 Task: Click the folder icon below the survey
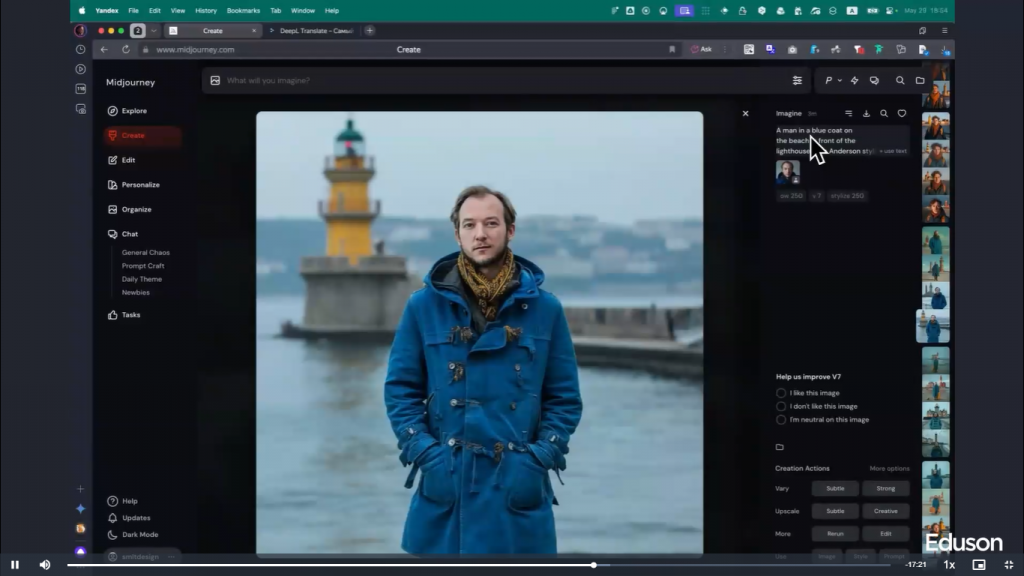pos(779,447)
